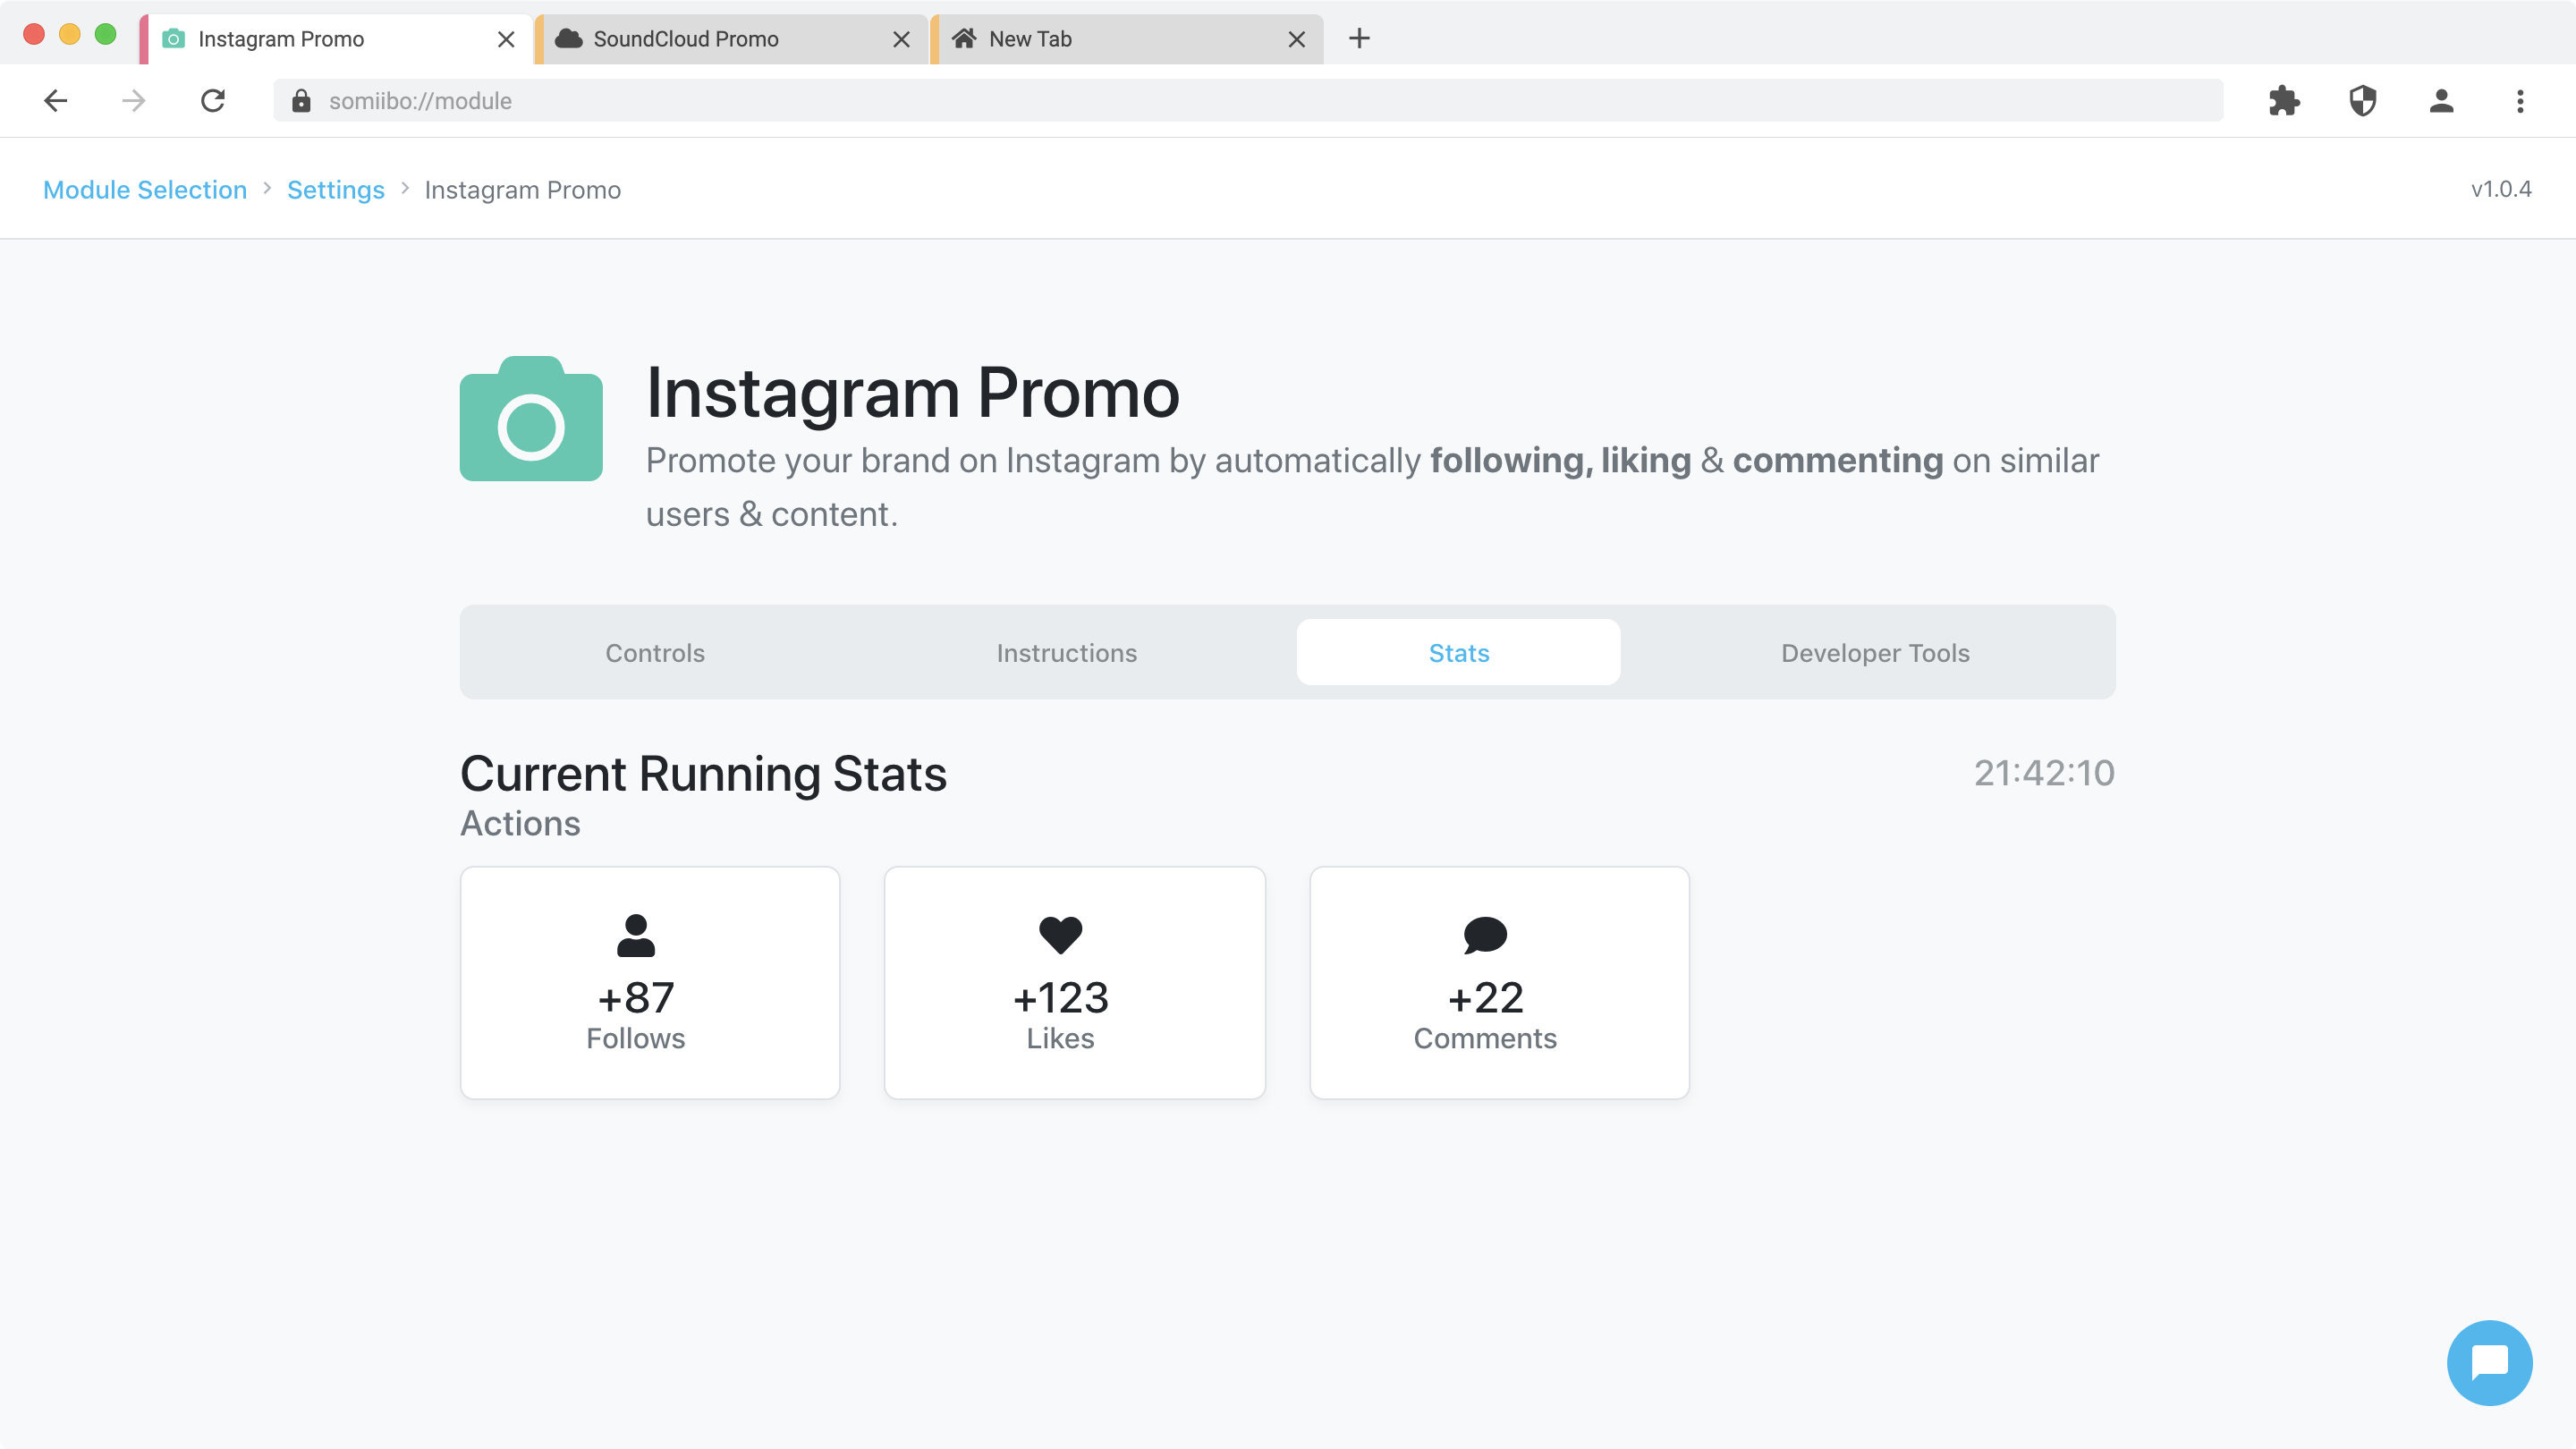This screenshot has height=1449, width=2576.
Task: Click the Follows stat card
Action: 650,982
